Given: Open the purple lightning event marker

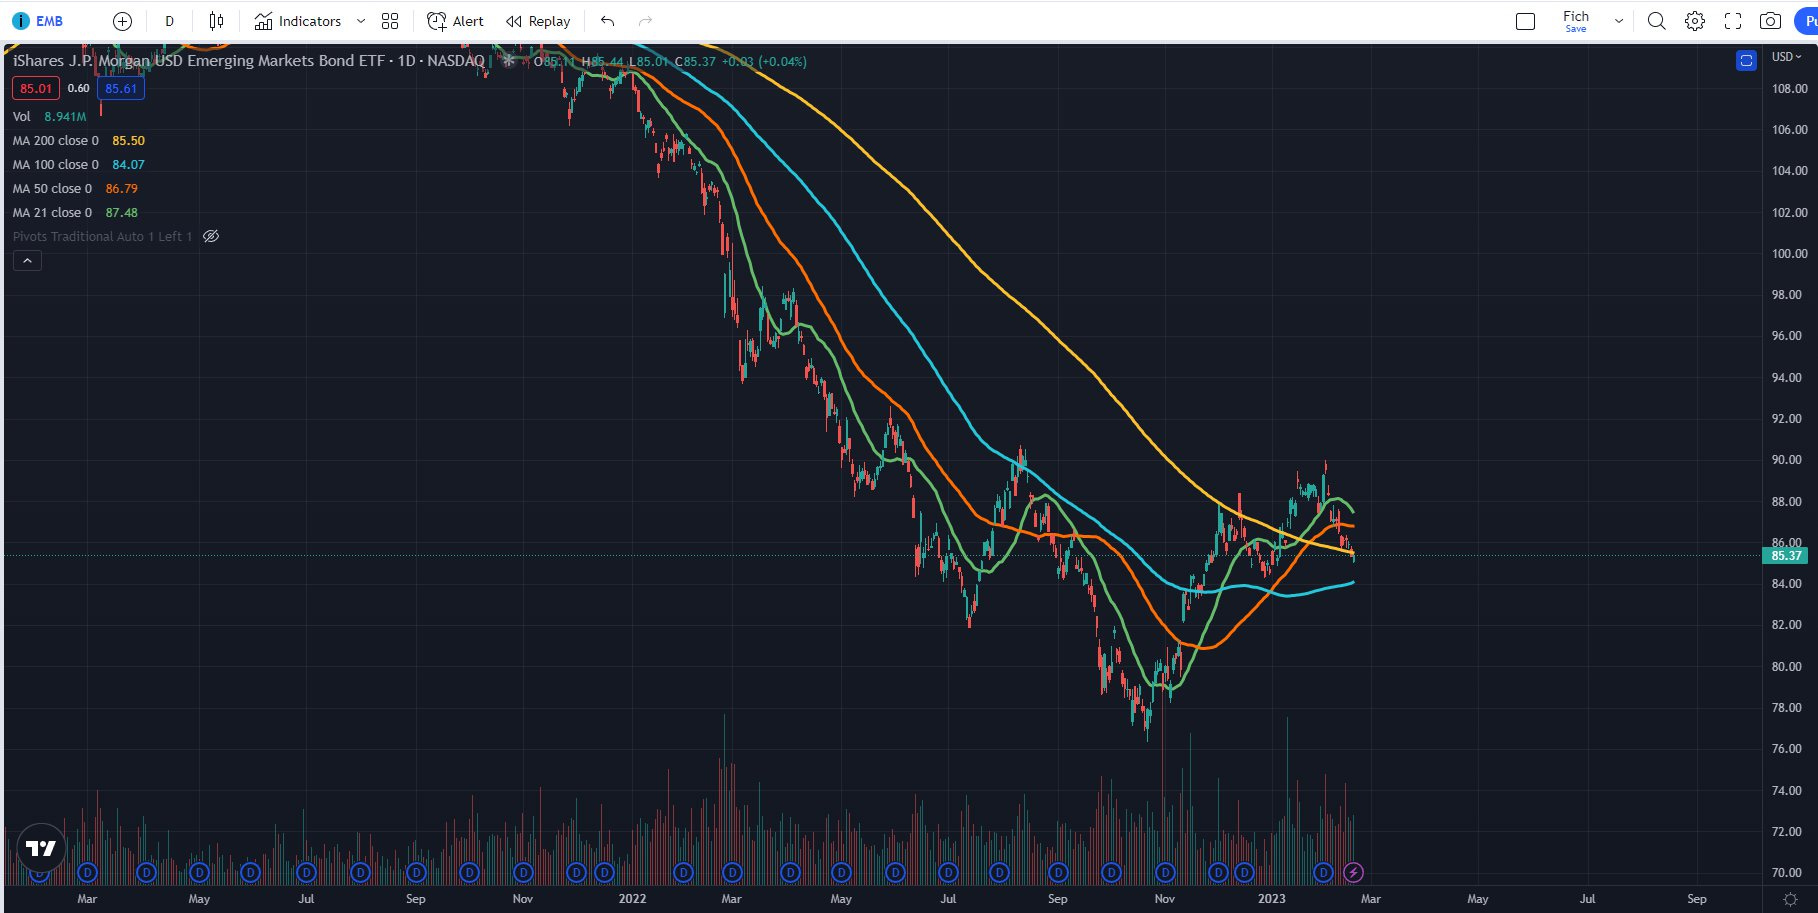Looking at the screenshot, I should 1353,872.
